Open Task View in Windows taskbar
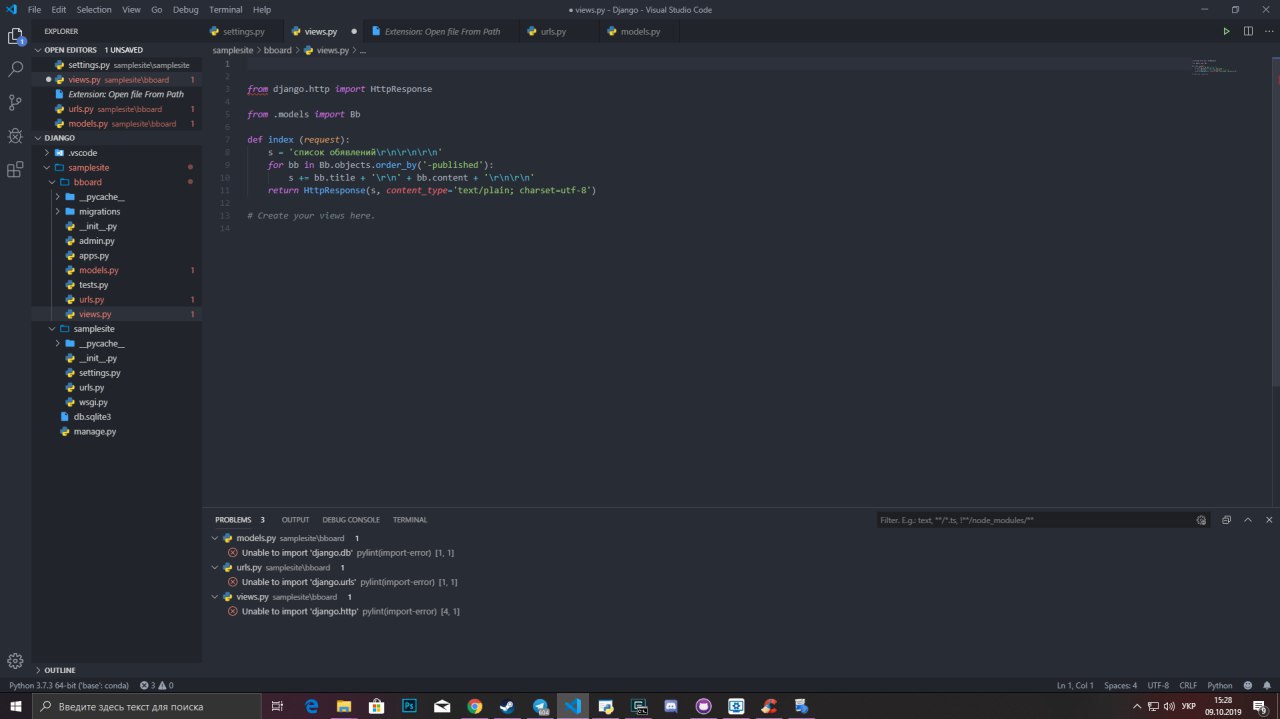 [x=277, y=706]
